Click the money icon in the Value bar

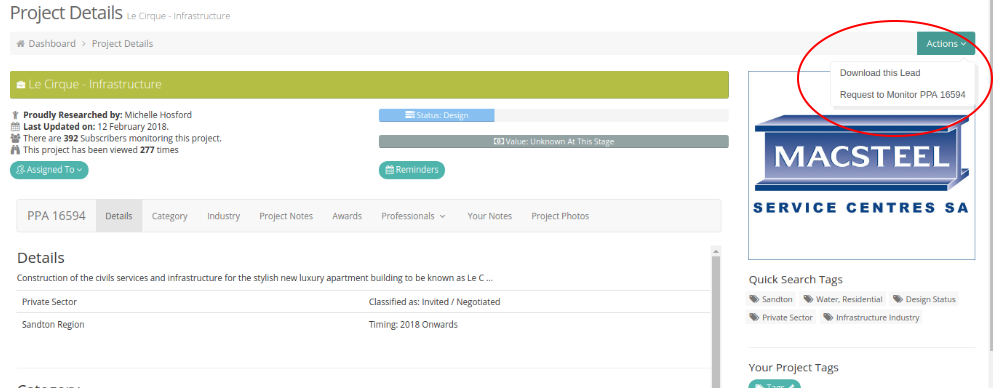pyautogui.click(x=498, y=142)
